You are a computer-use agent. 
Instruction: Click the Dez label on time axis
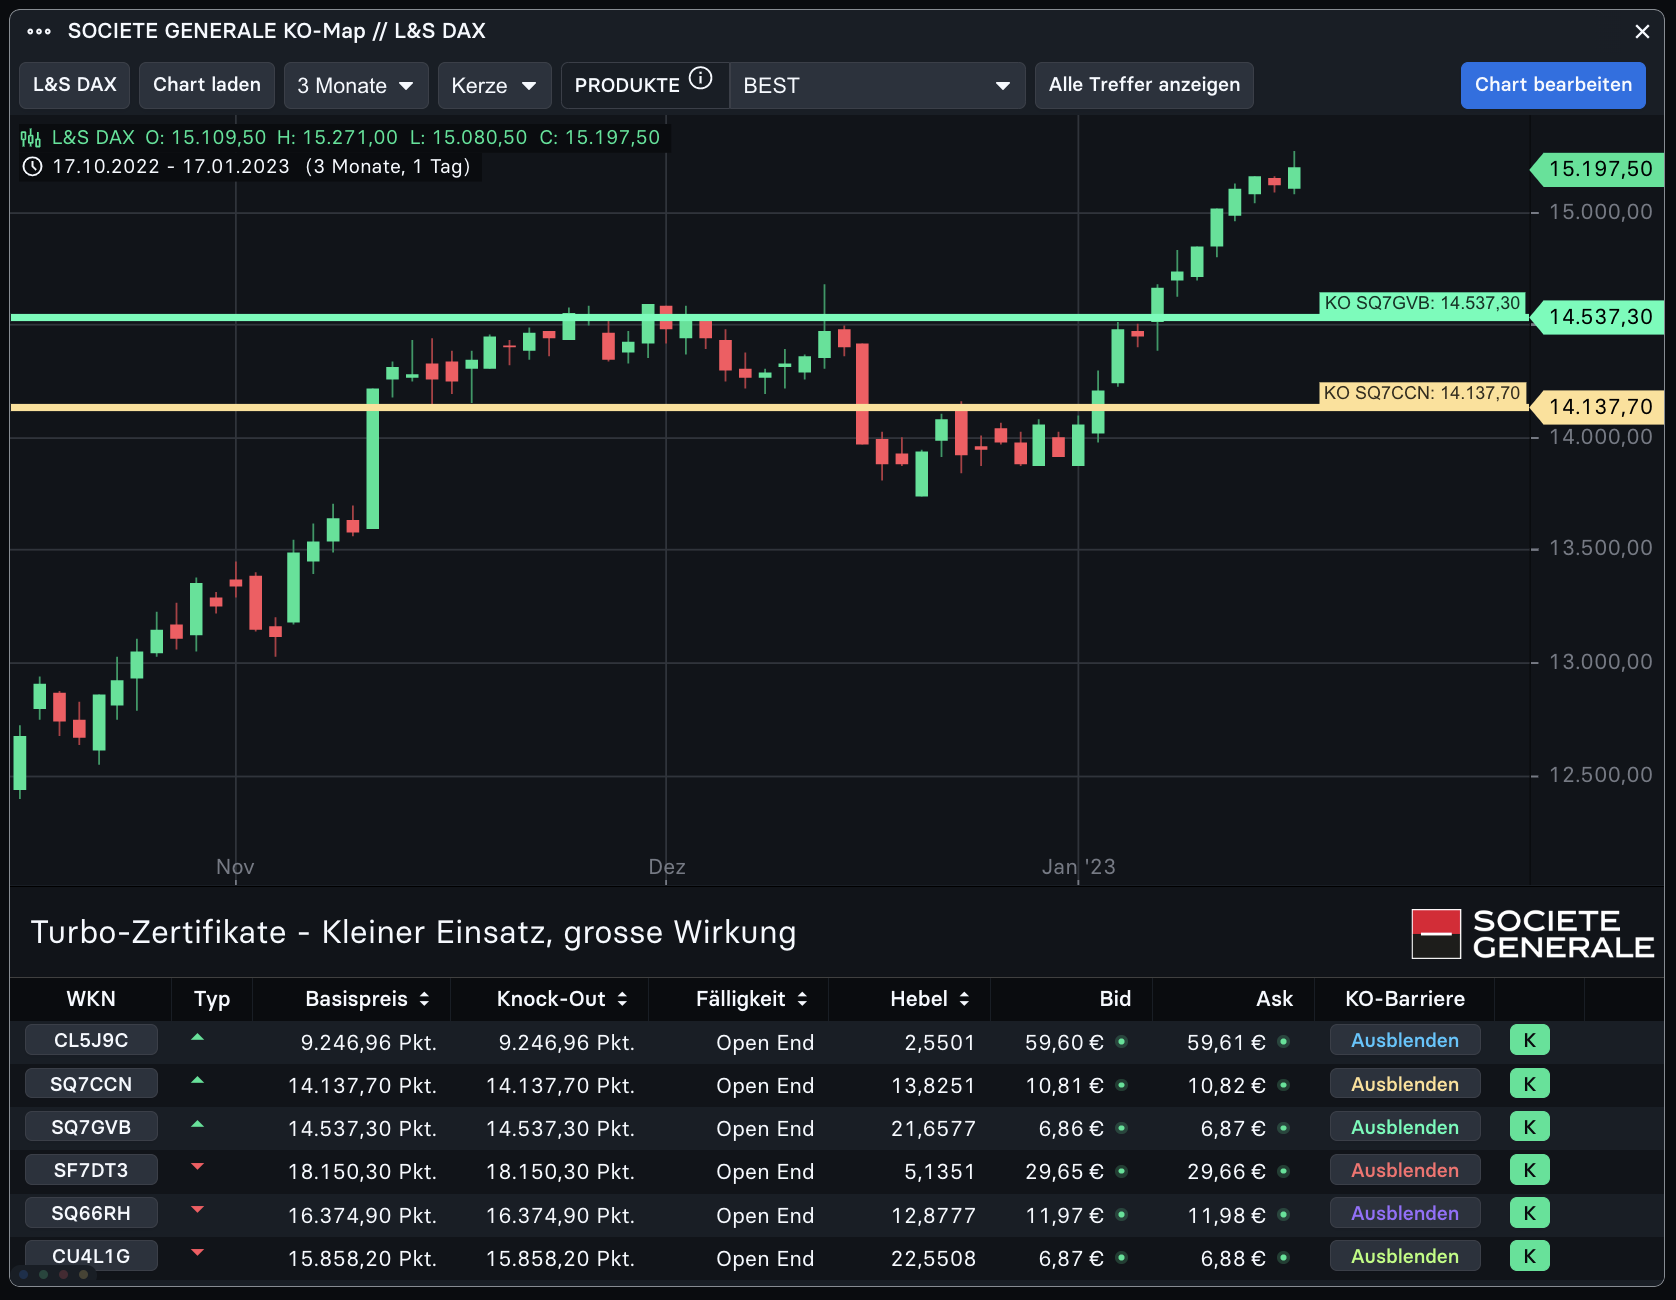point(667,867)
